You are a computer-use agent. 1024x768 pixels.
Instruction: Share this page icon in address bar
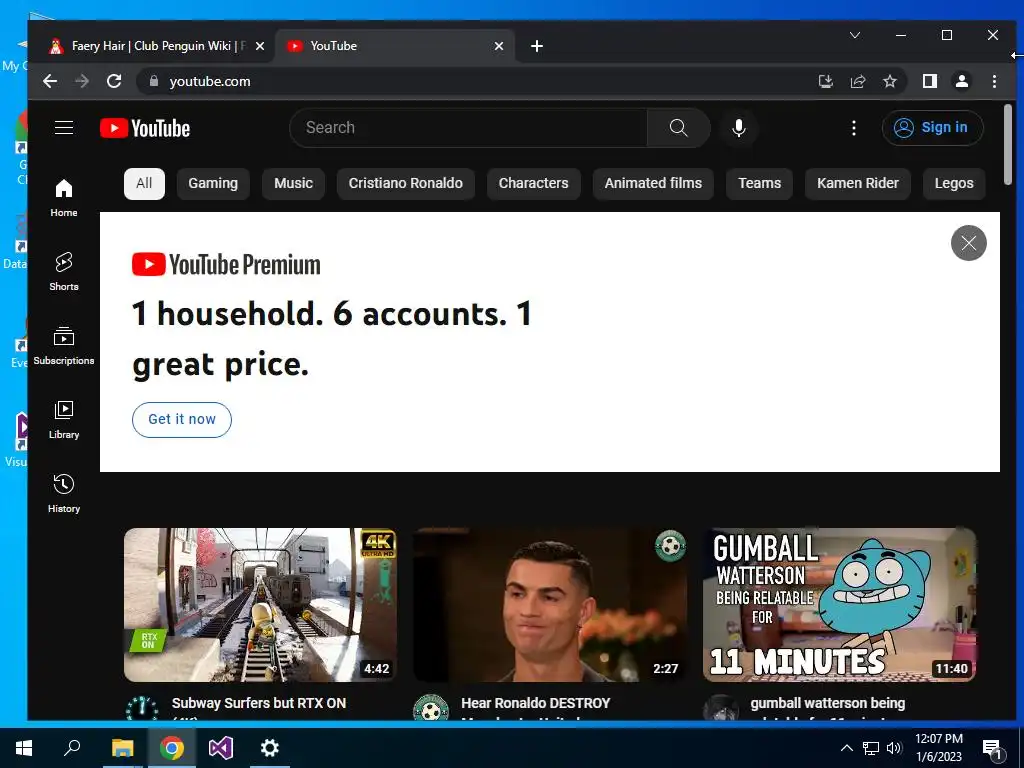(x=857, y=81)
